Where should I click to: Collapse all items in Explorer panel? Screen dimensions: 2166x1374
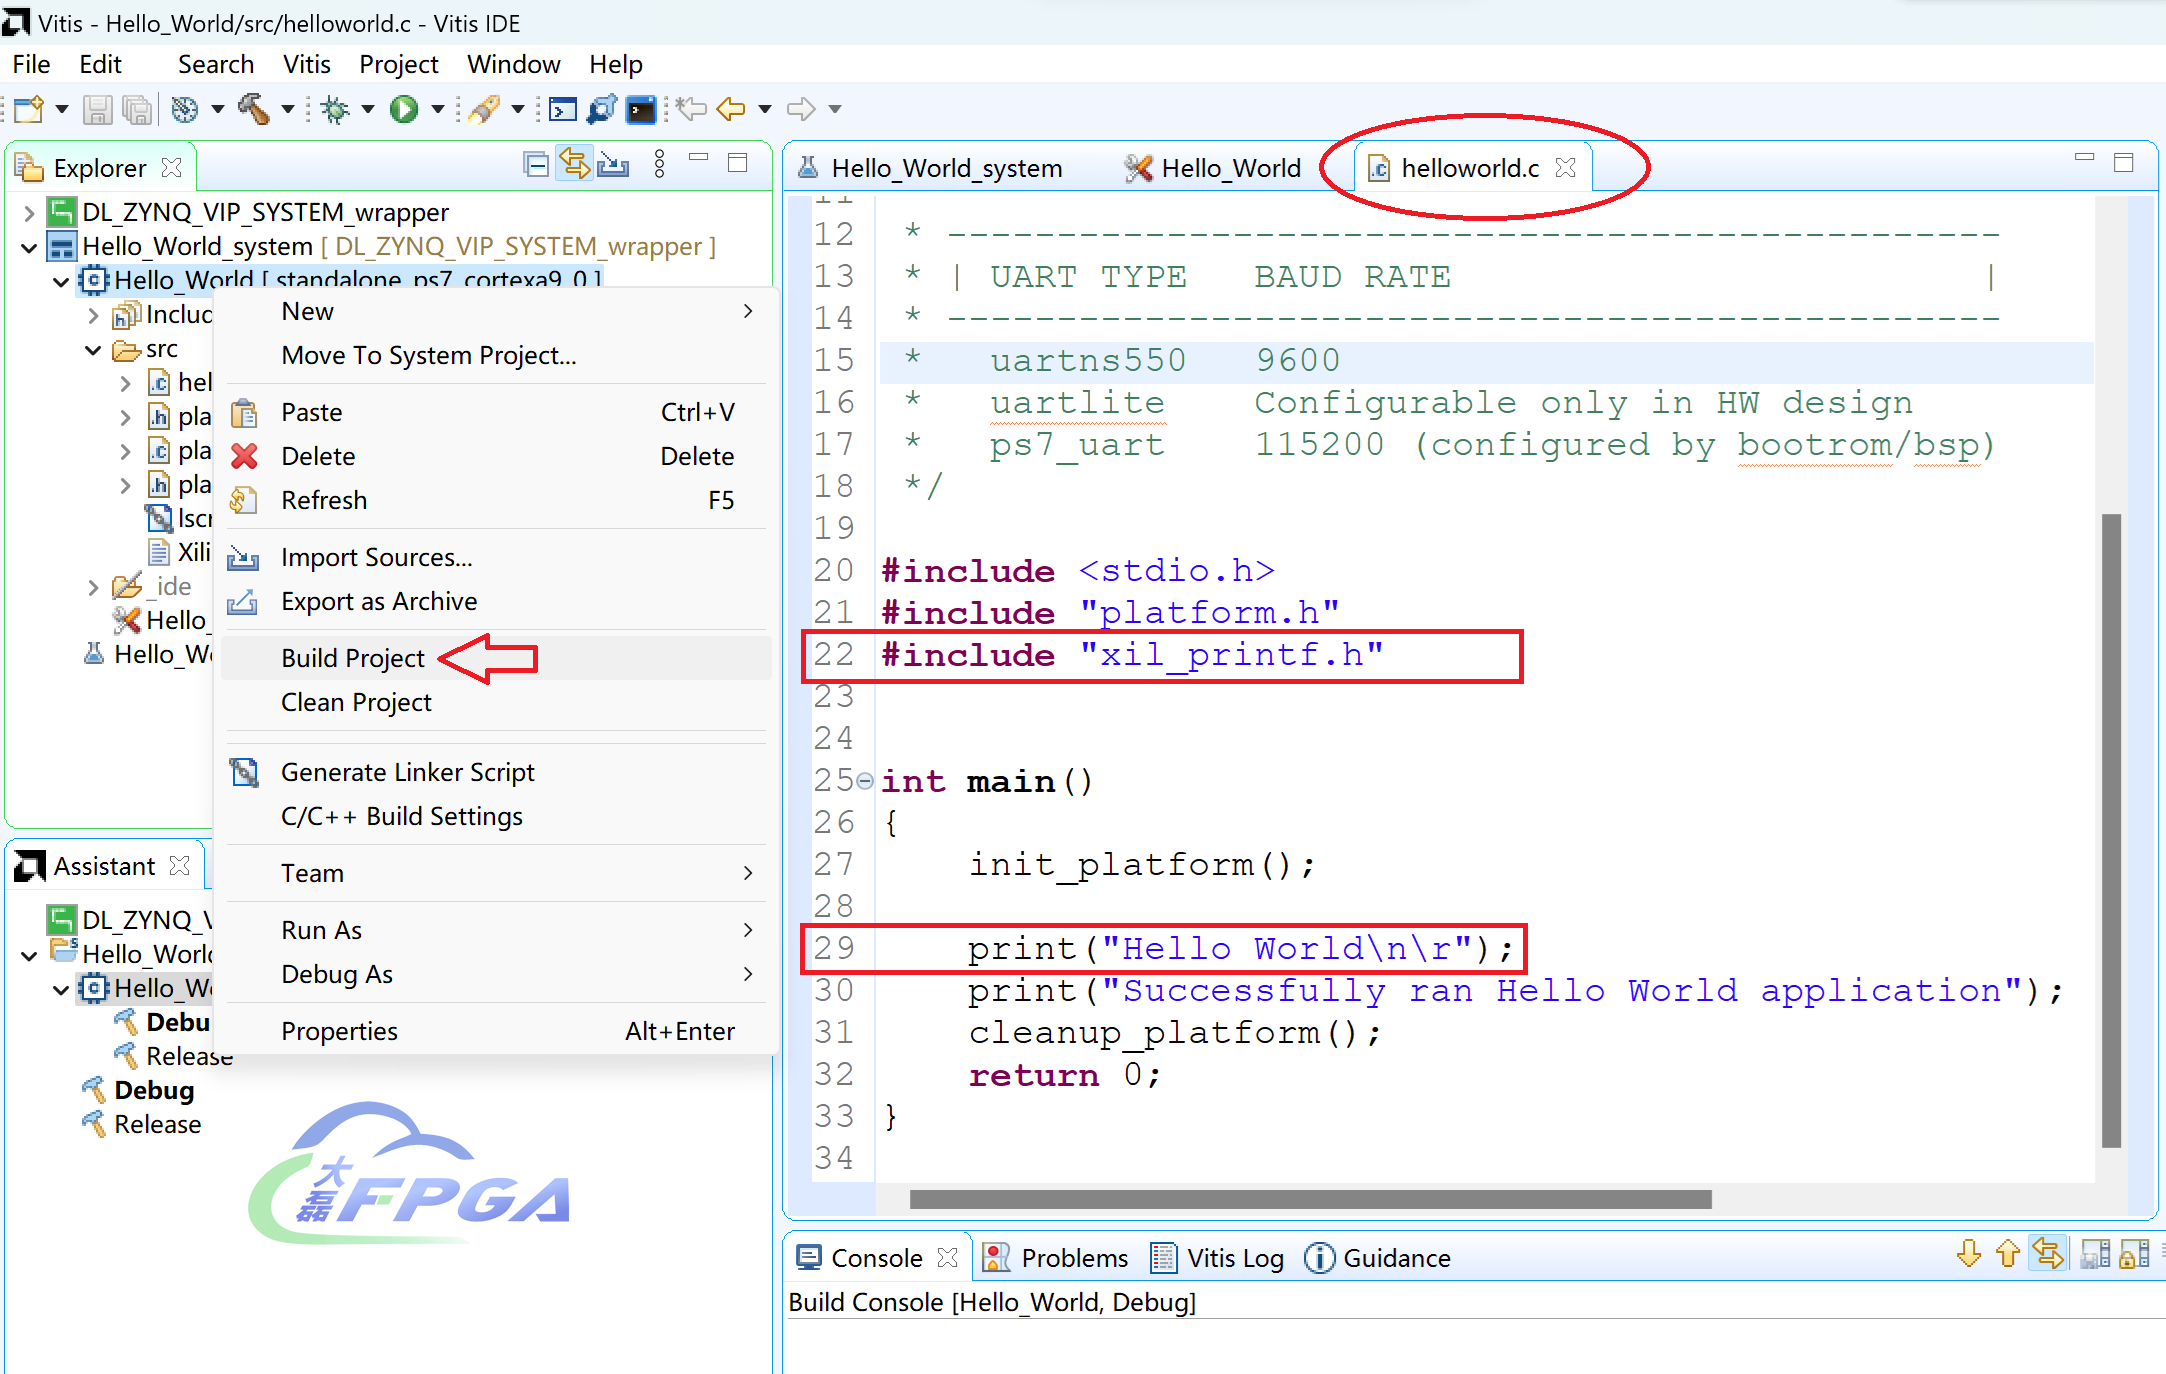click(536, 164)
